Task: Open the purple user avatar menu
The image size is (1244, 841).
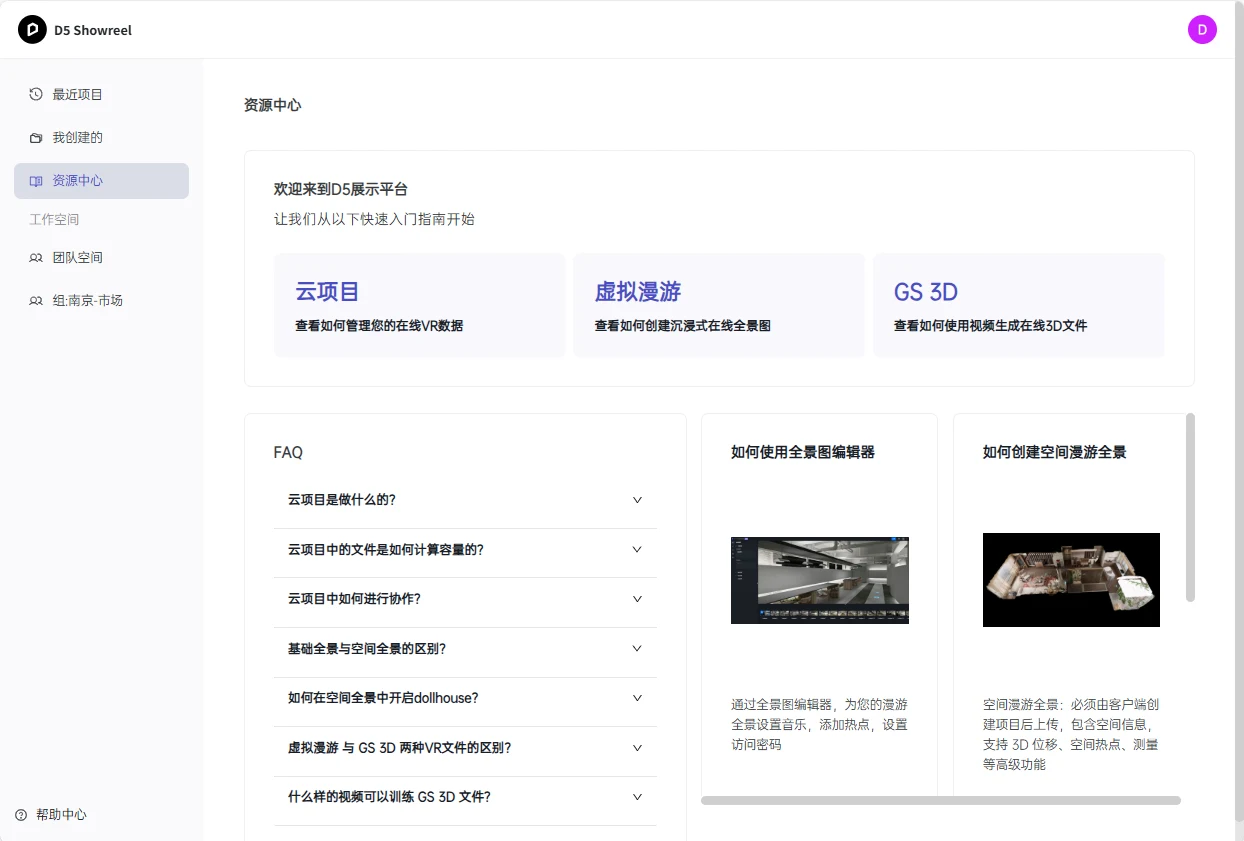Action: (x=1202, y=30)
